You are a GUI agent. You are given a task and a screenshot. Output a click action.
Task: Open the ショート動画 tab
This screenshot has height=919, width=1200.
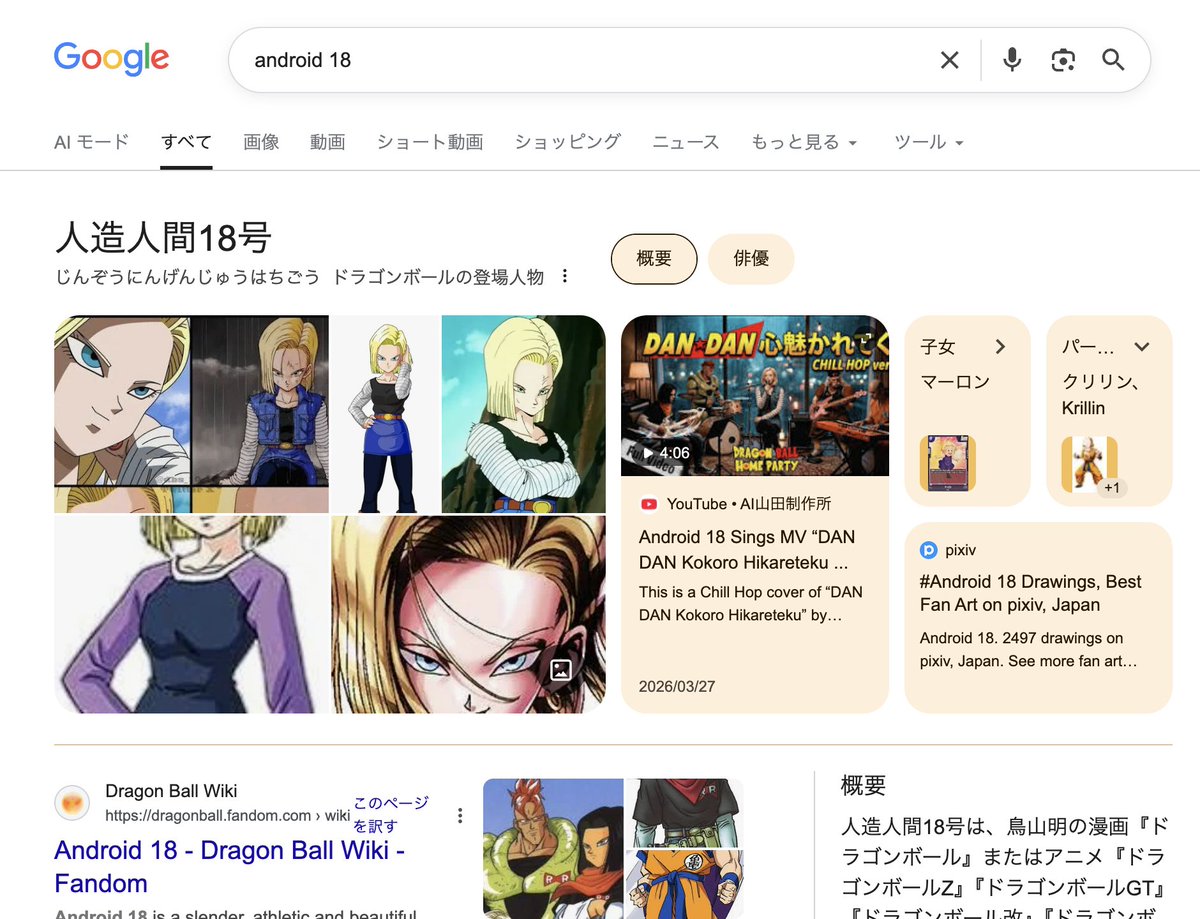coord(430,142)
